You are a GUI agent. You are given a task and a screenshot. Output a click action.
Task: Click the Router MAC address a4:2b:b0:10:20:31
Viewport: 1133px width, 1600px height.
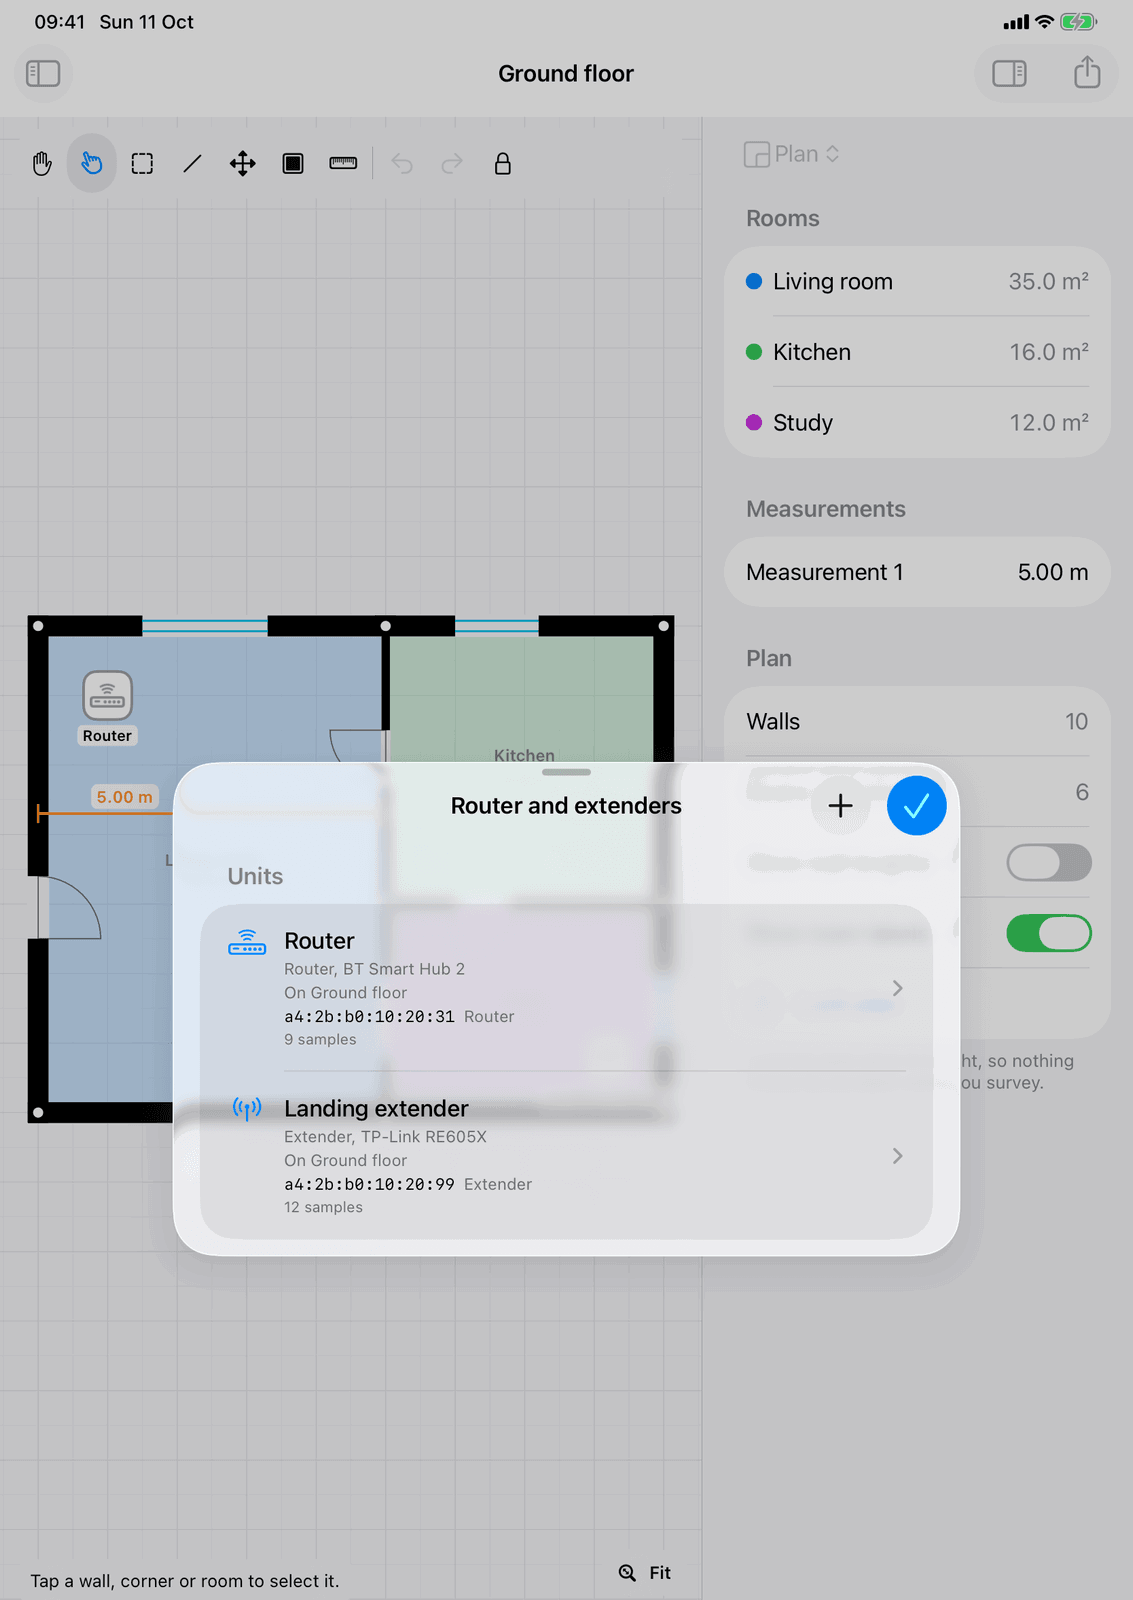click(x=369, y=1016)
